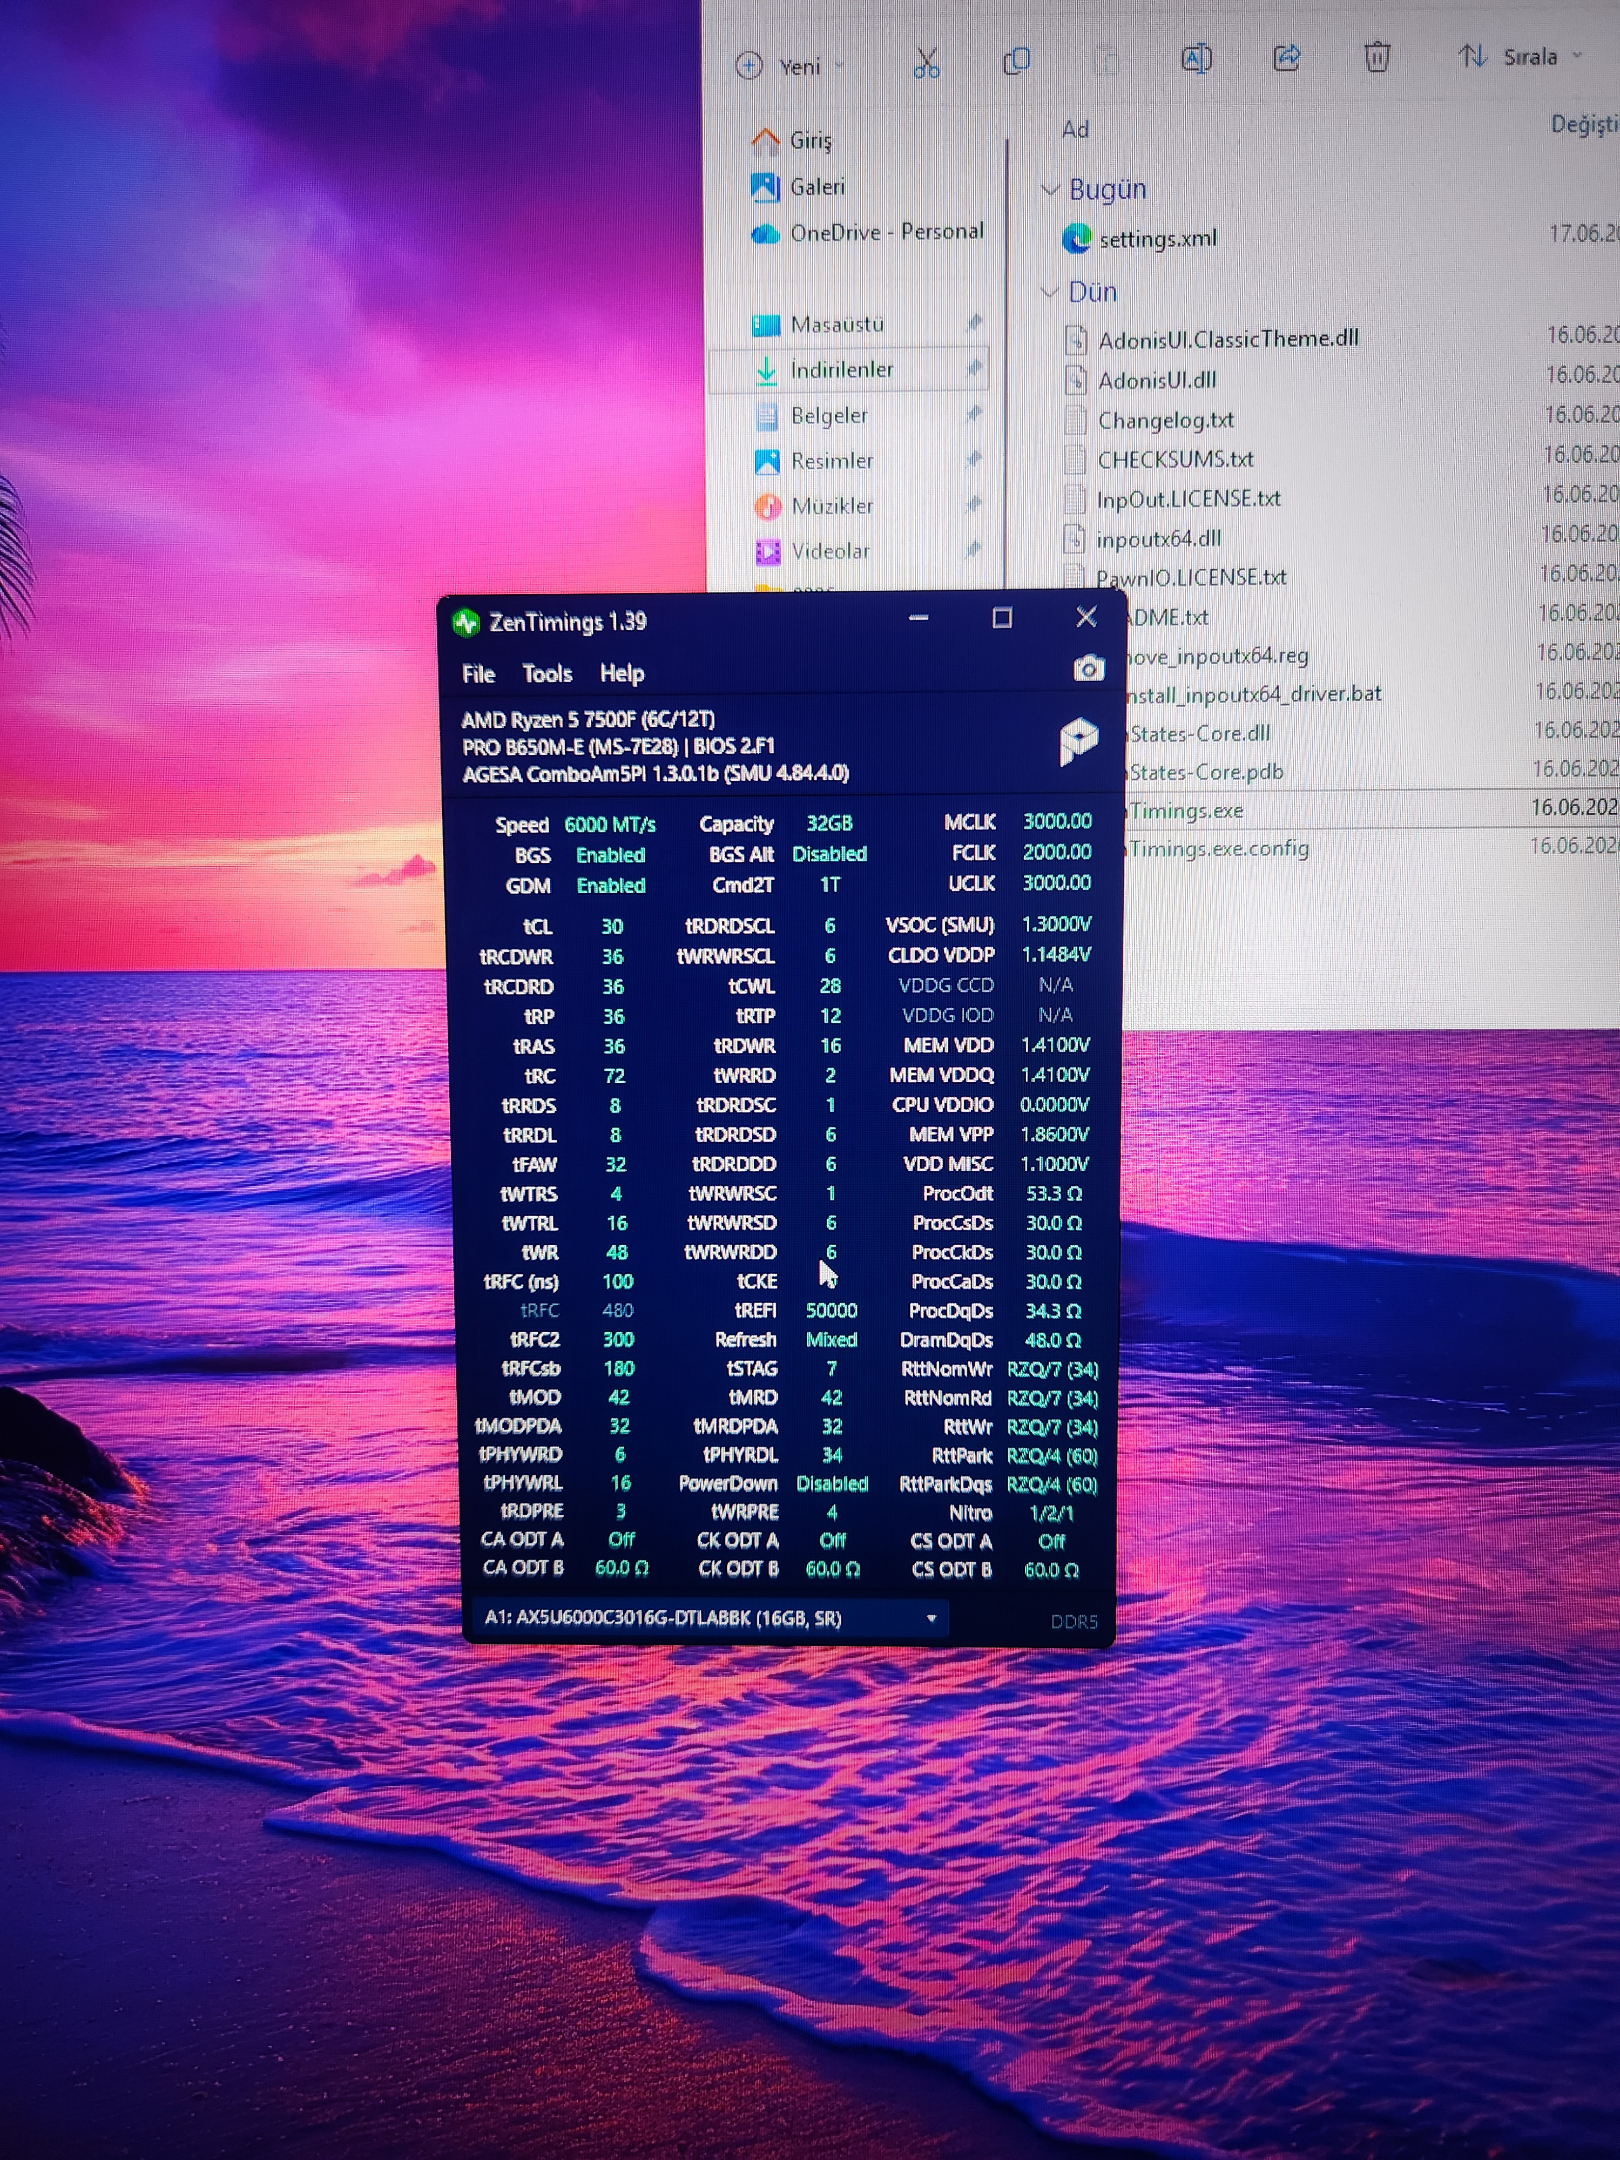Click the Delete trash icon in File Explorer
Viewport: 1620px width, 2160px height.
click(1377, 57)
